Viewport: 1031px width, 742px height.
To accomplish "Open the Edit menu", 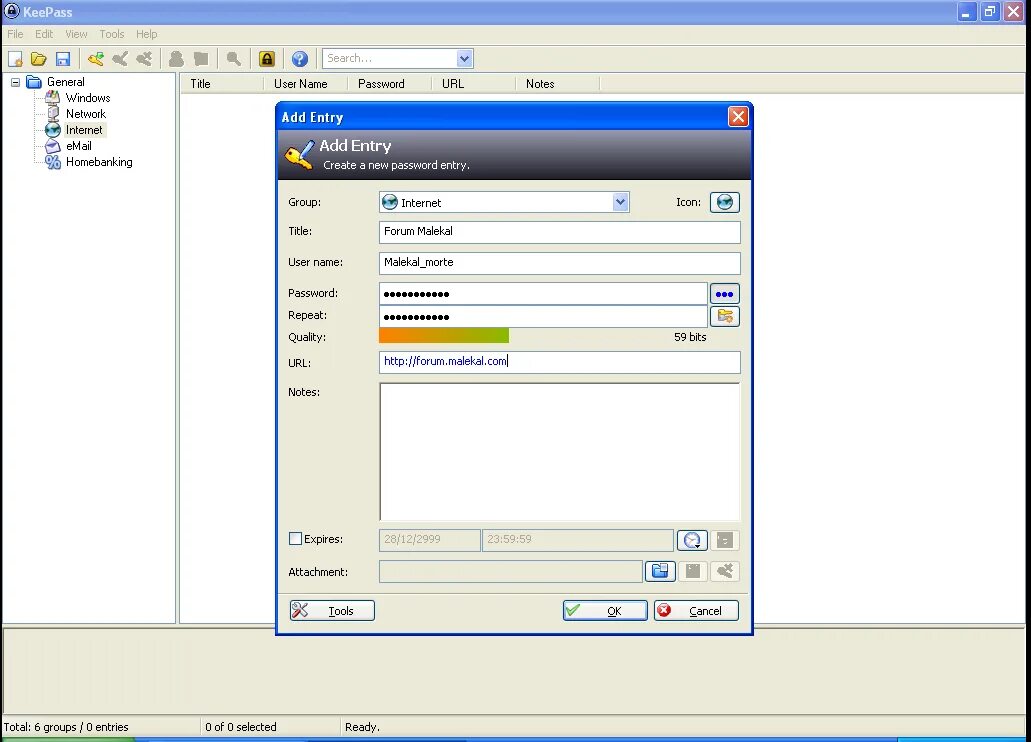I will [44, 34].
